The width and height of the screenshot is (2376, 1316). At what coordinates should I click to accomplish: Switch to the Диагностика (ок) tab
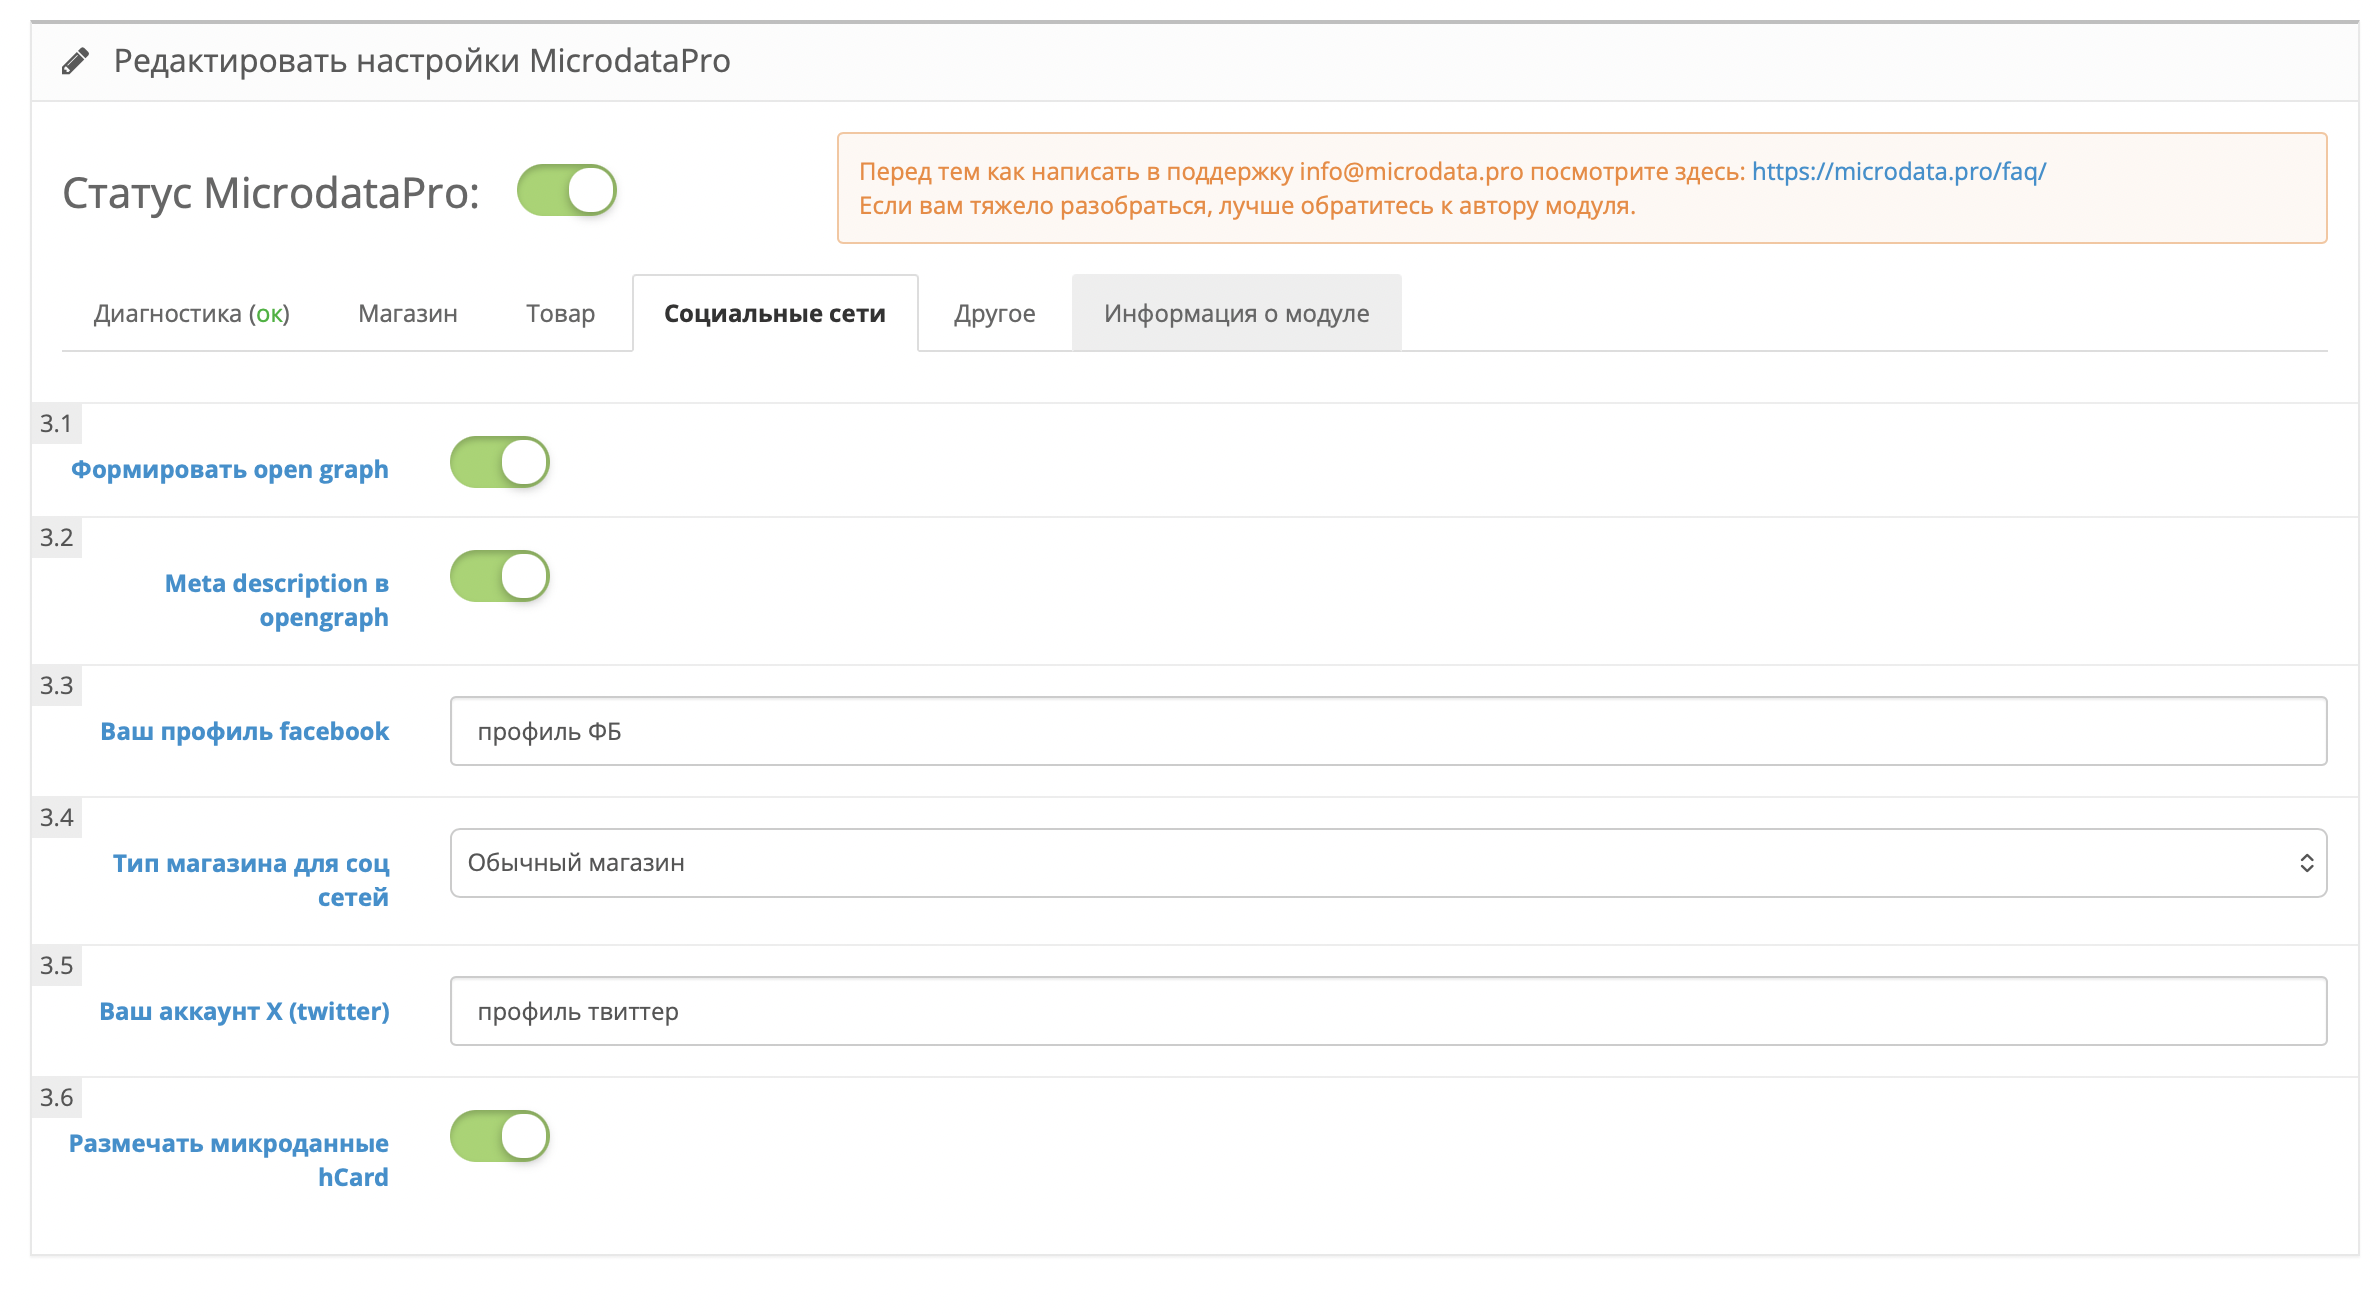coord(192,313)
